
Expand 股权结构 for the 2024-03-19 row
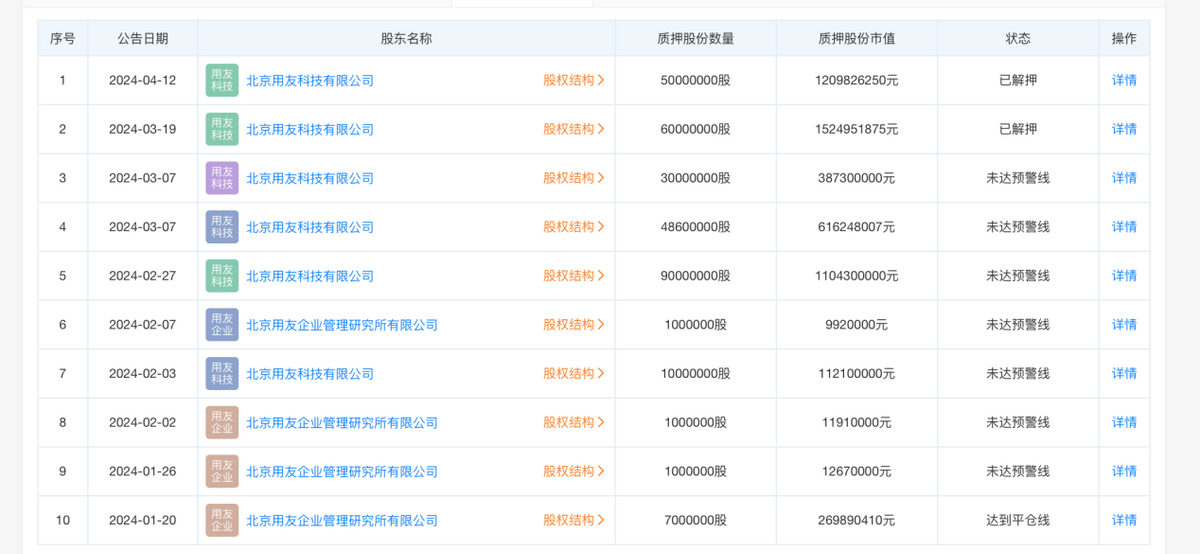[574, 129]
